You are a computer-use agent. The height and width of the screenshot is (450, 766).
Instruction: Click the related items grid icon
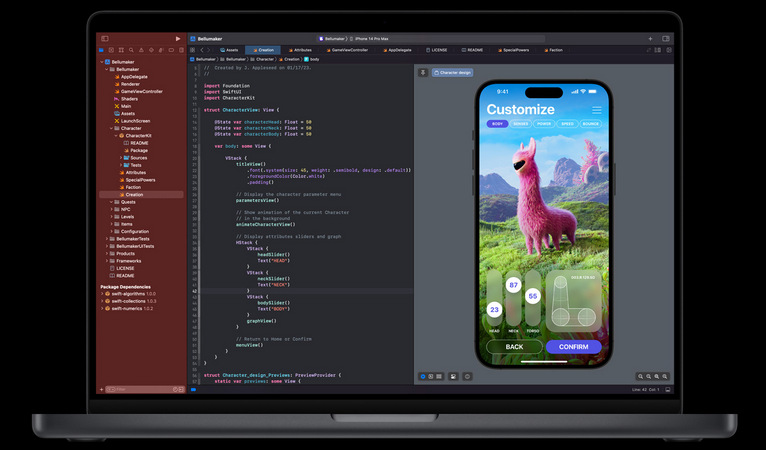pos(192,50)
